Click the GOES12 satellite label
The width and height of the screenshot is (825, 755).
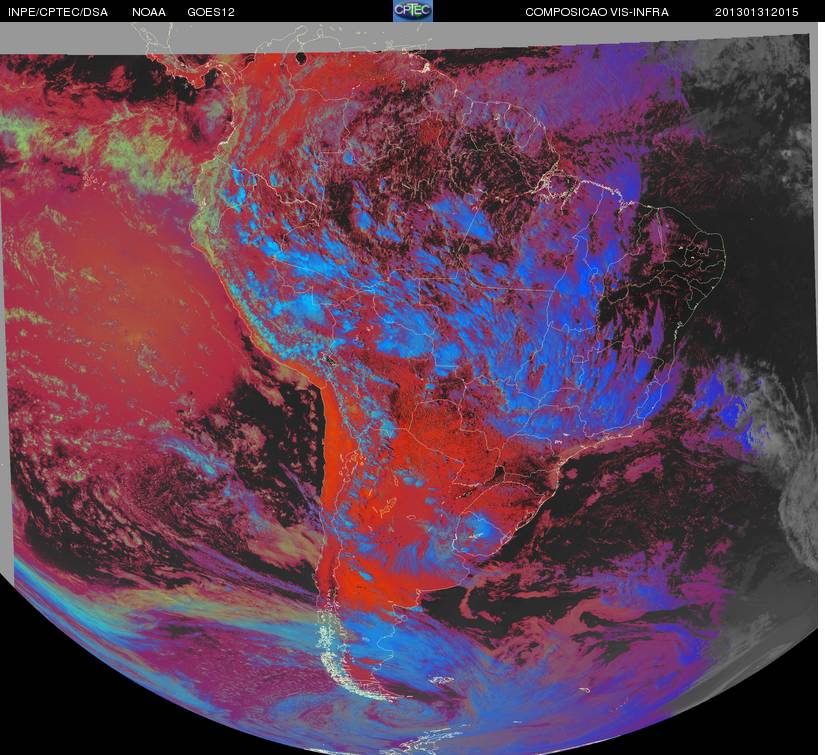coord(211,12)
